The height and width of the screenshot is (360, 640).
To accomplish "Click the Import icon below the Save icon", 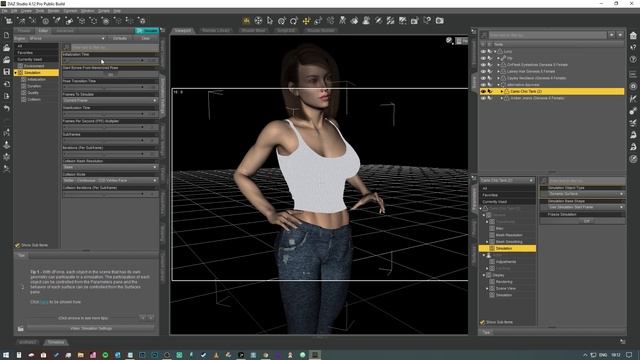I will (x=7, y=84).
